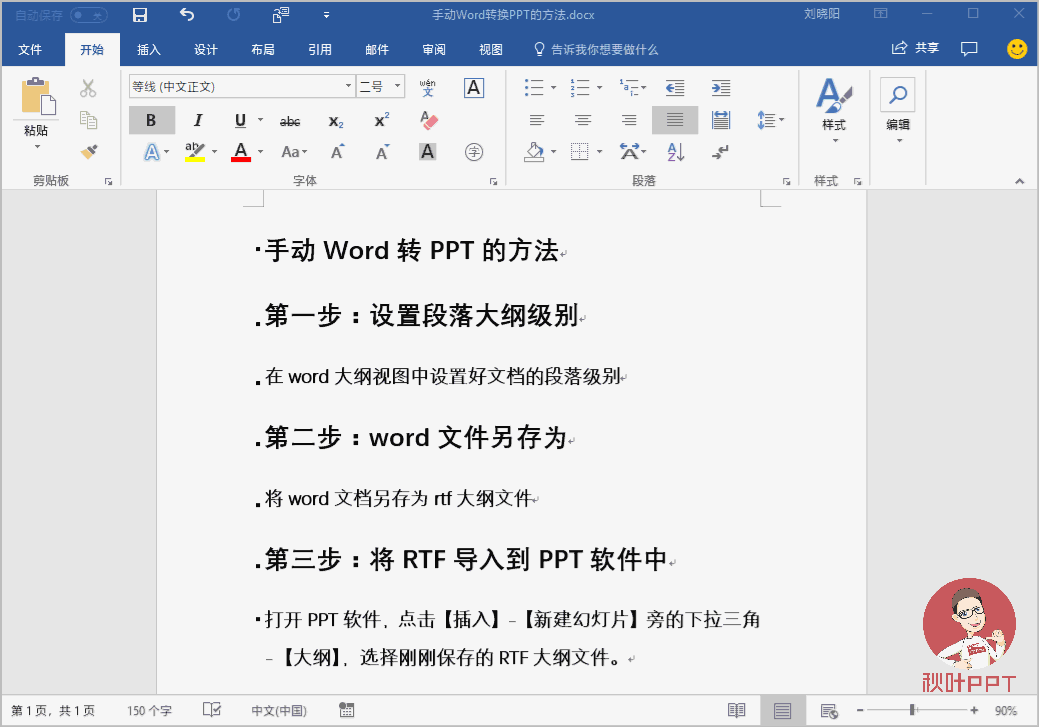This screenshot has width=1039, height=727.
Task: Click Undo in the Quick Access Toolbar
Action: tap(185, 14)
